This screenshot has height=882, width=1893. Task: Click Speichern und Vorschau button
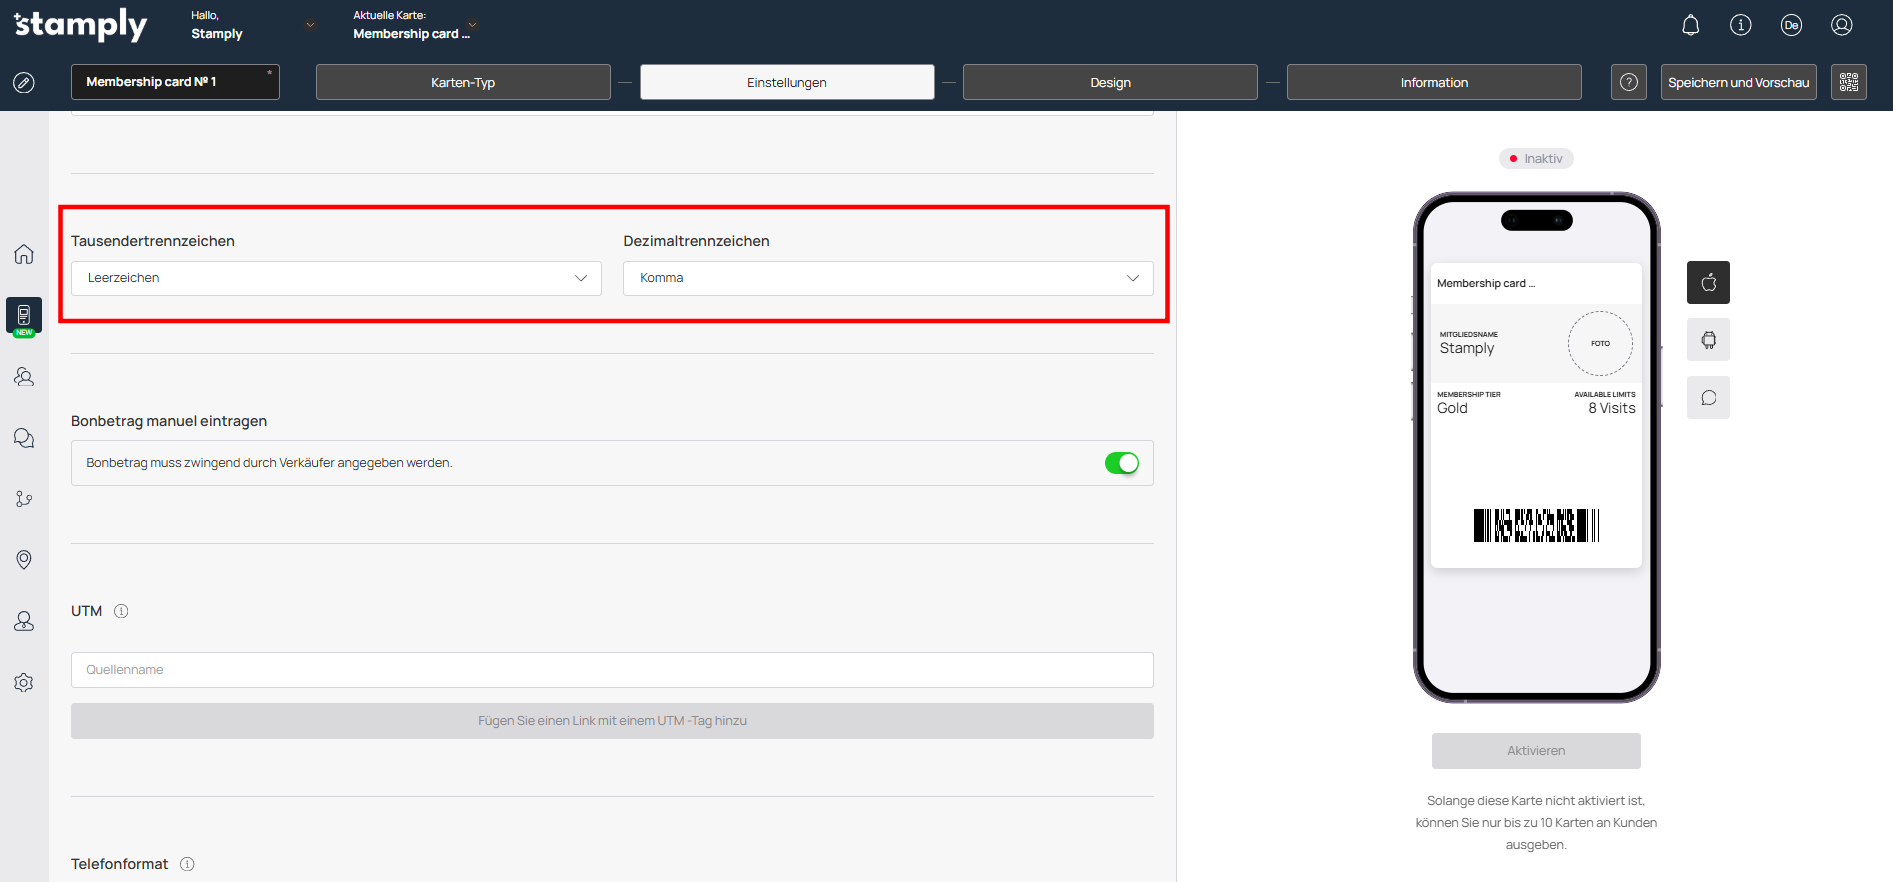(x=1738, y=82)
